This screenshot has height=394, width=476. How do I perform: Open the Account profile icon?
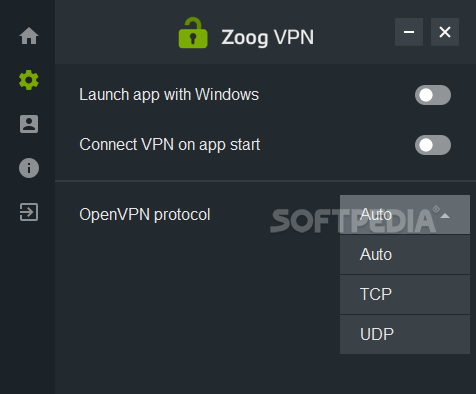(x=29, y=124)
